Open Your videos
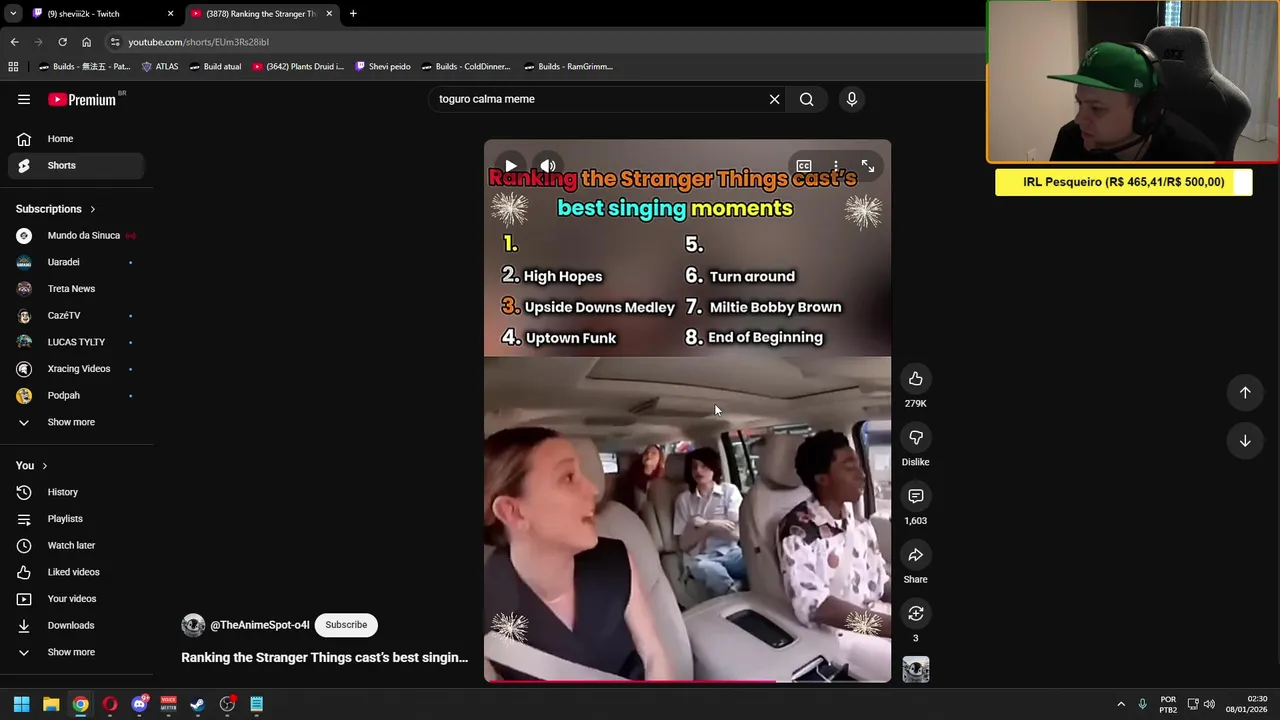The width and height of the screenshot is (1280, 720). 76,599
